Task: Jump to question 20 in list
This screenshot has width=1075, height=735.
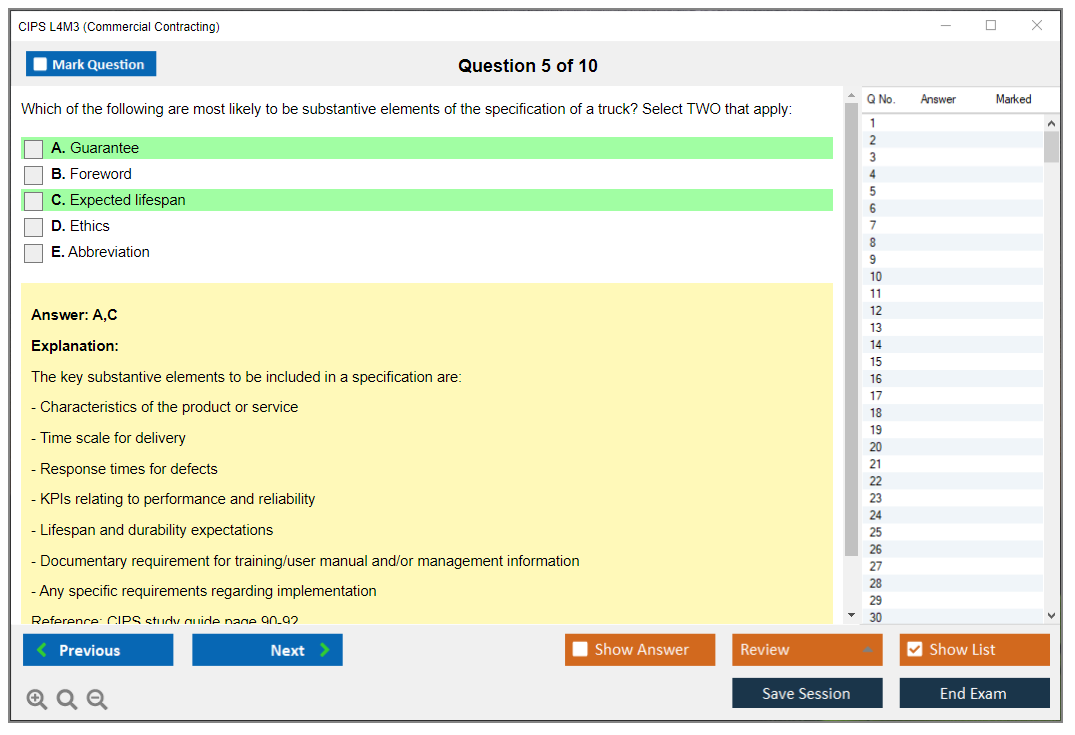Action: [876, 447]
